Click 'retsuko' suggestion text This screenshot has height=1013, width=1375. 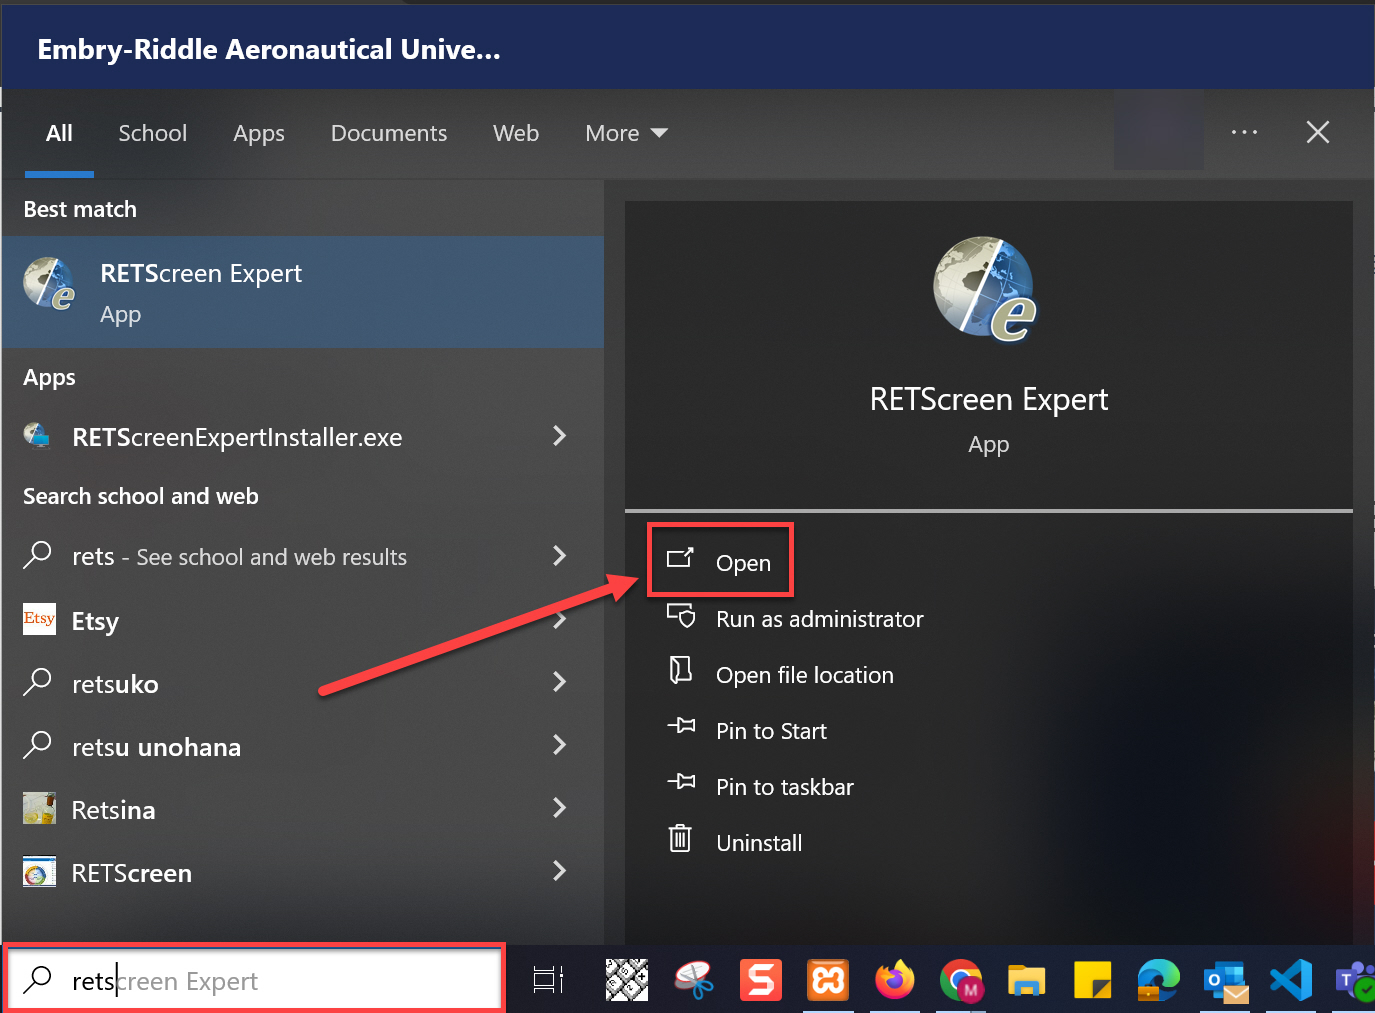click(x=115, y=684)
